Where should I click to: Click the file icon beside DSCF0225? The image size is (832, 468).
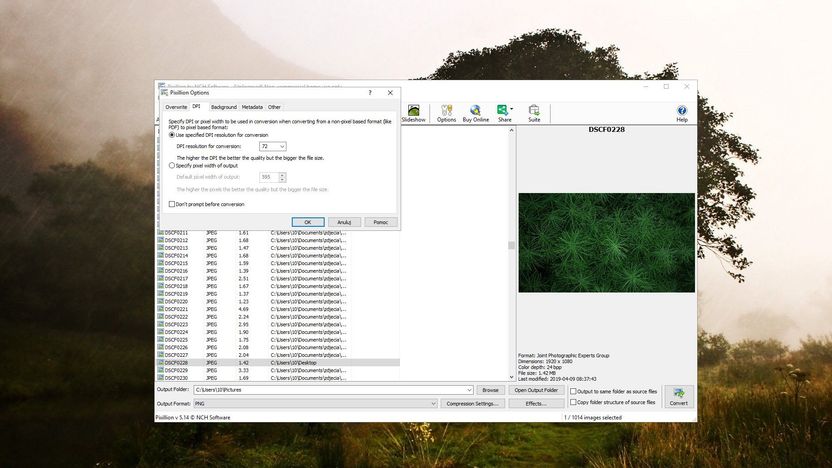(160, 340)
